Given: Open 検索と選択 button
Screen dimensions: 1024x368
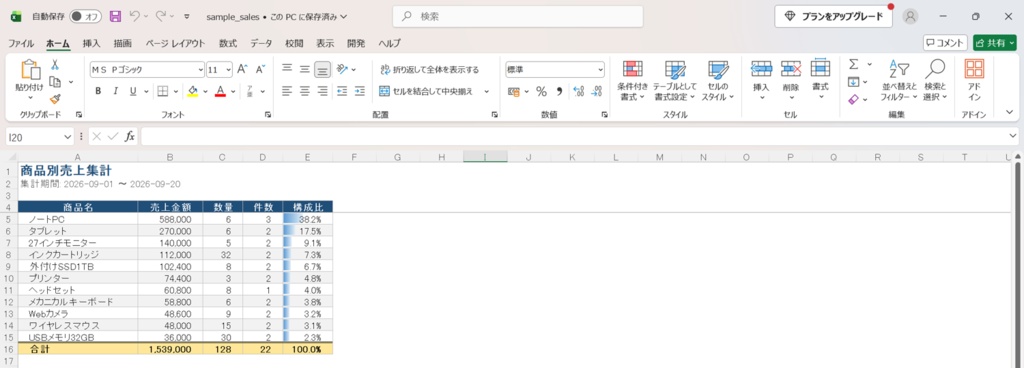Looking at the screenshot, I should coord(935,81).
